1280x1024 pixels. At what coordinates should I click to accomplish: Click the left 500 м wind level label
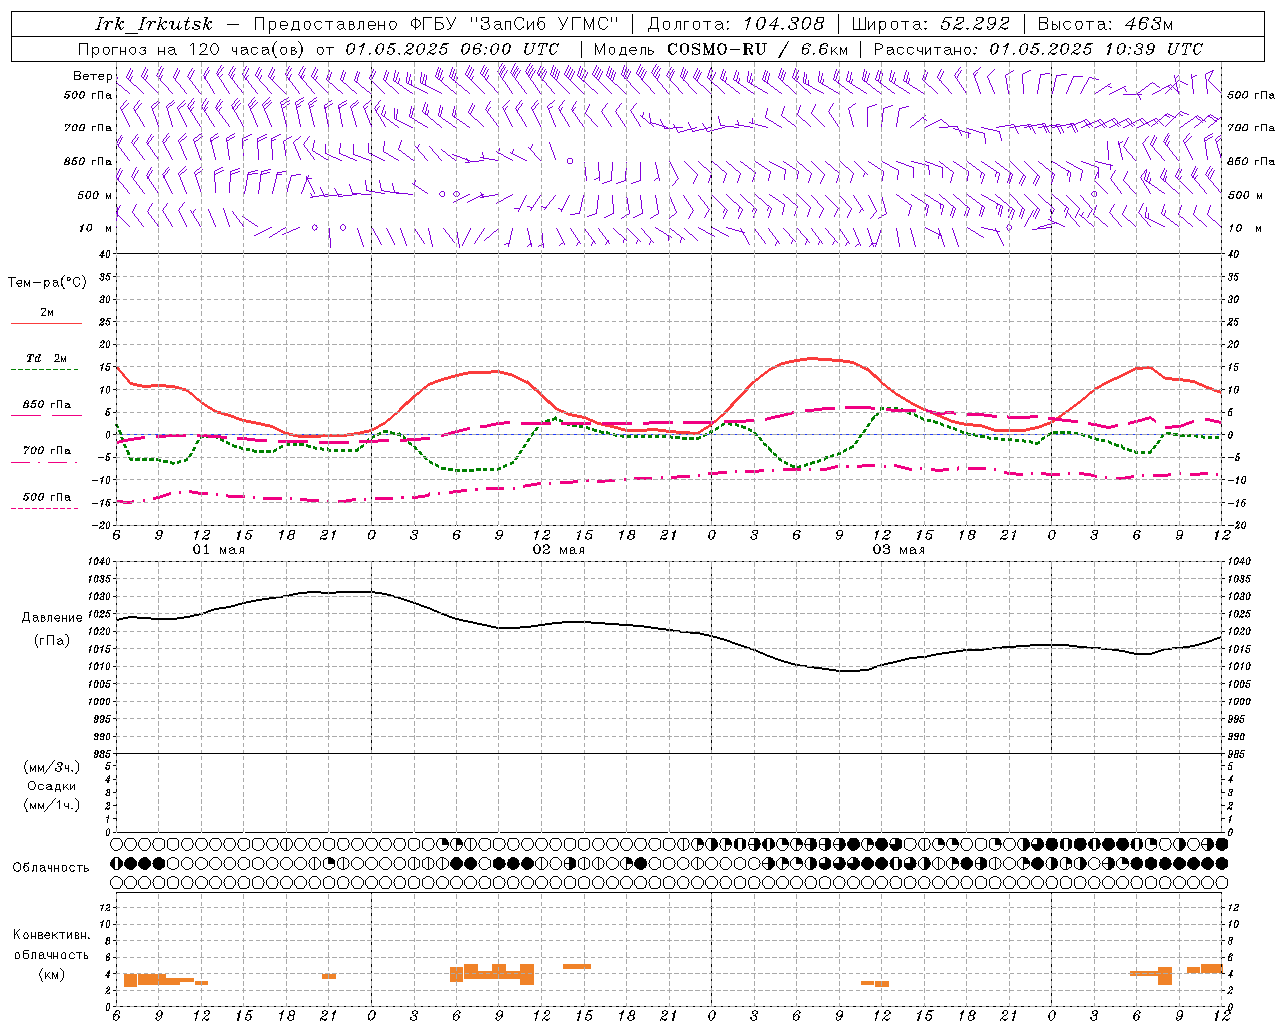[x=95, y=195]
